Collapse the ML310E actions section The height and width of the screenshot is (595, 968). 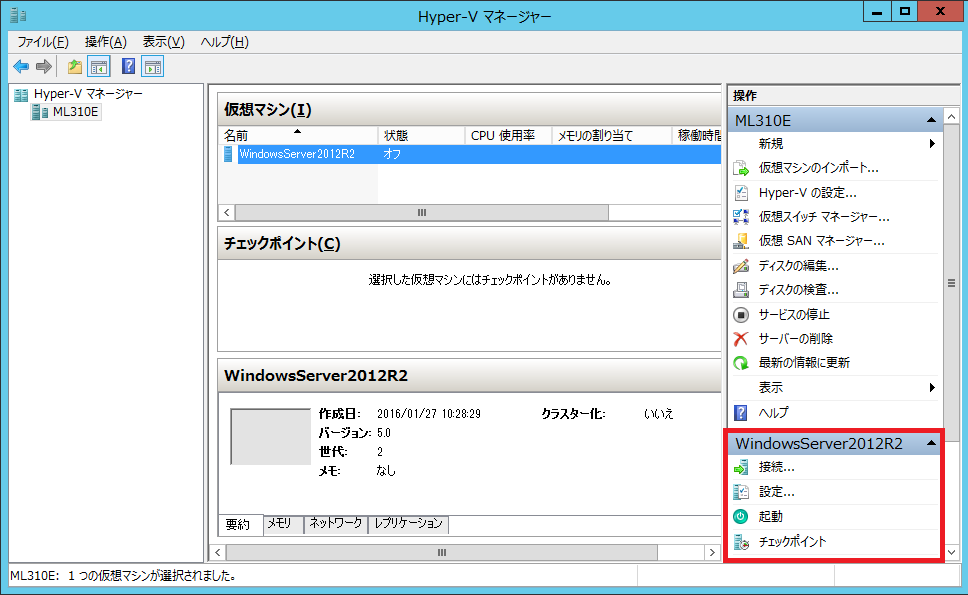[930, 121]
